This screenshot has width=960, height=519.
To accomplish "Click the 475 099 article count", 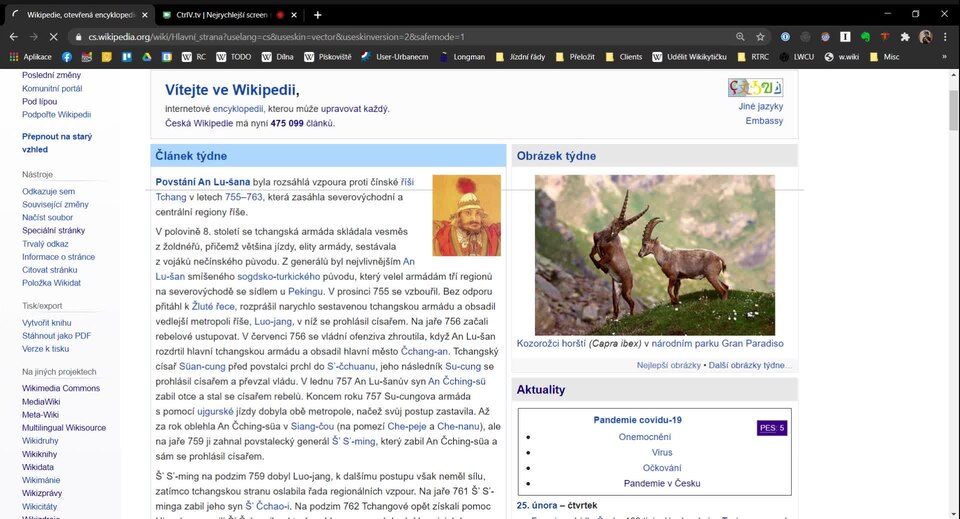I will tap(287, 123).
